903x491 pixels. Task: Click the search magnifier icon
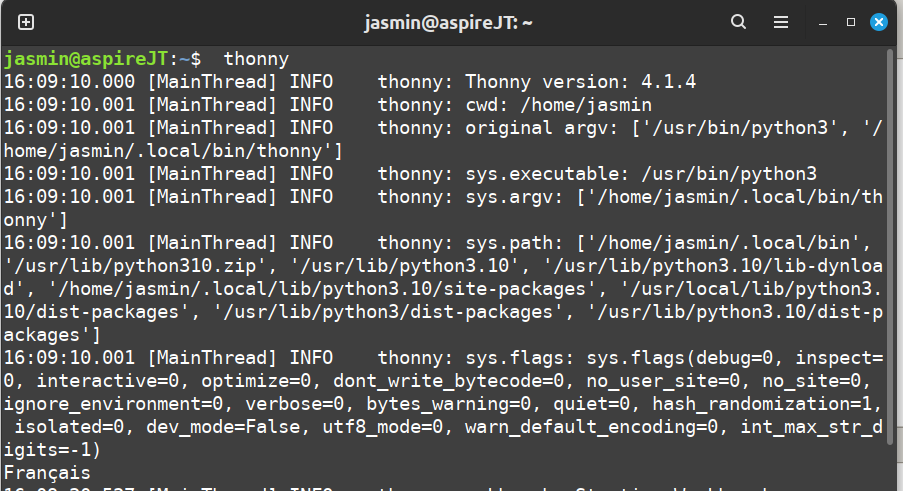pos(738,22)
